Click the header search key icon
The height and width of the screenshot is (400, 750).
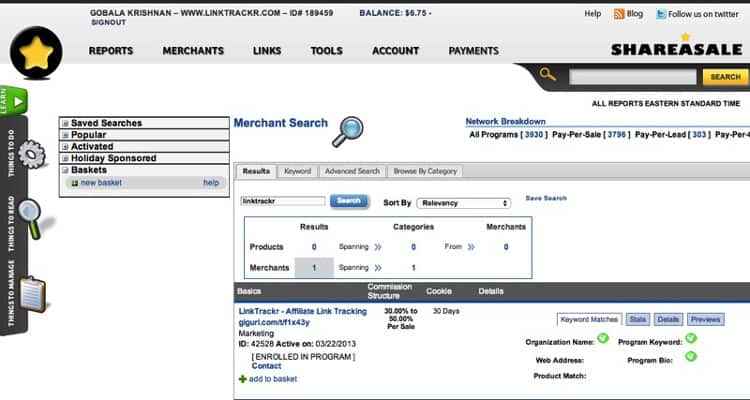pos(548,74)
